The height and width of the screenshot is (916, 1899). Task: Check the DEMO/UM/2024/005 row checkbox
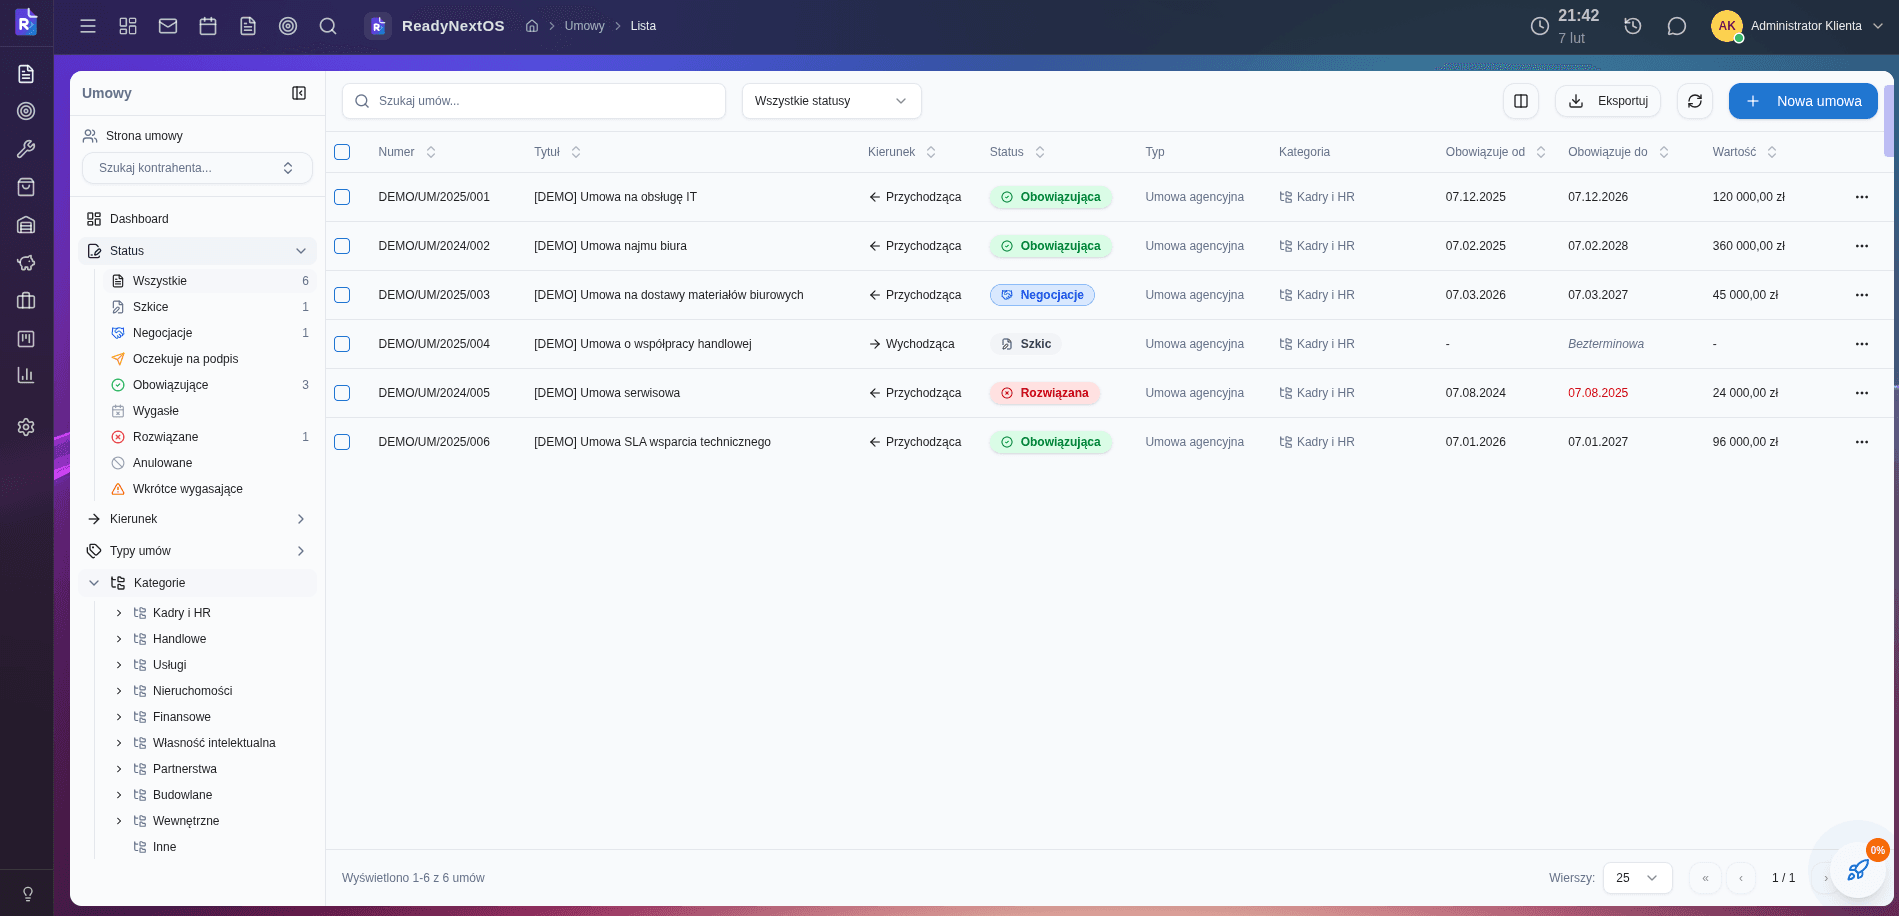pos(342,393)
